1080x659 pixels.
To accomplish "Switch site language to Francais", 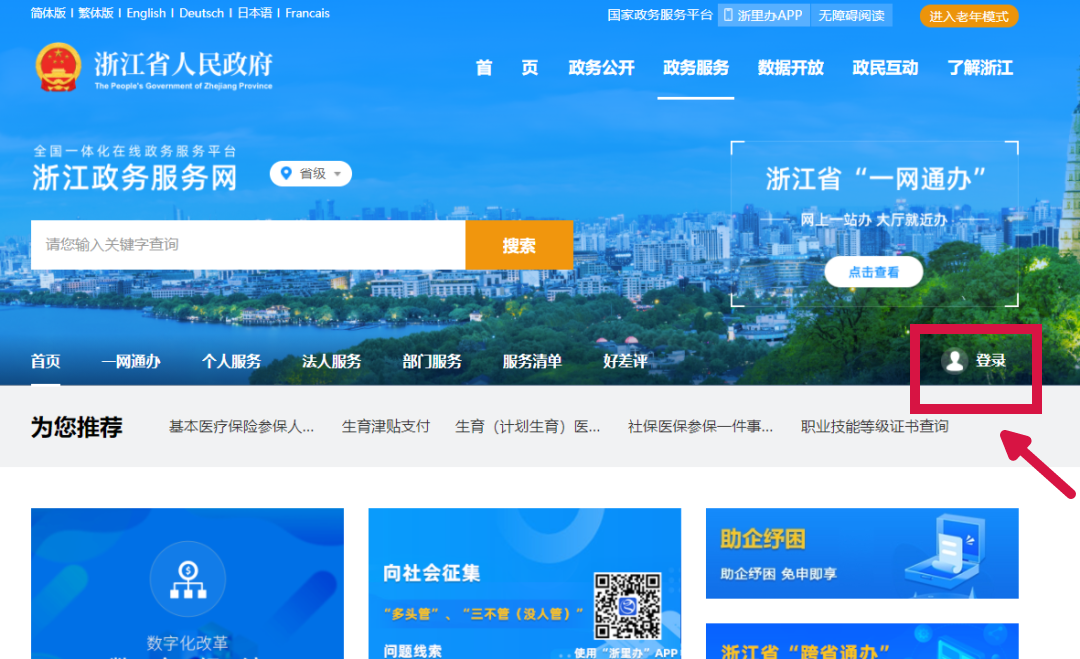I will tap(307, 13).
